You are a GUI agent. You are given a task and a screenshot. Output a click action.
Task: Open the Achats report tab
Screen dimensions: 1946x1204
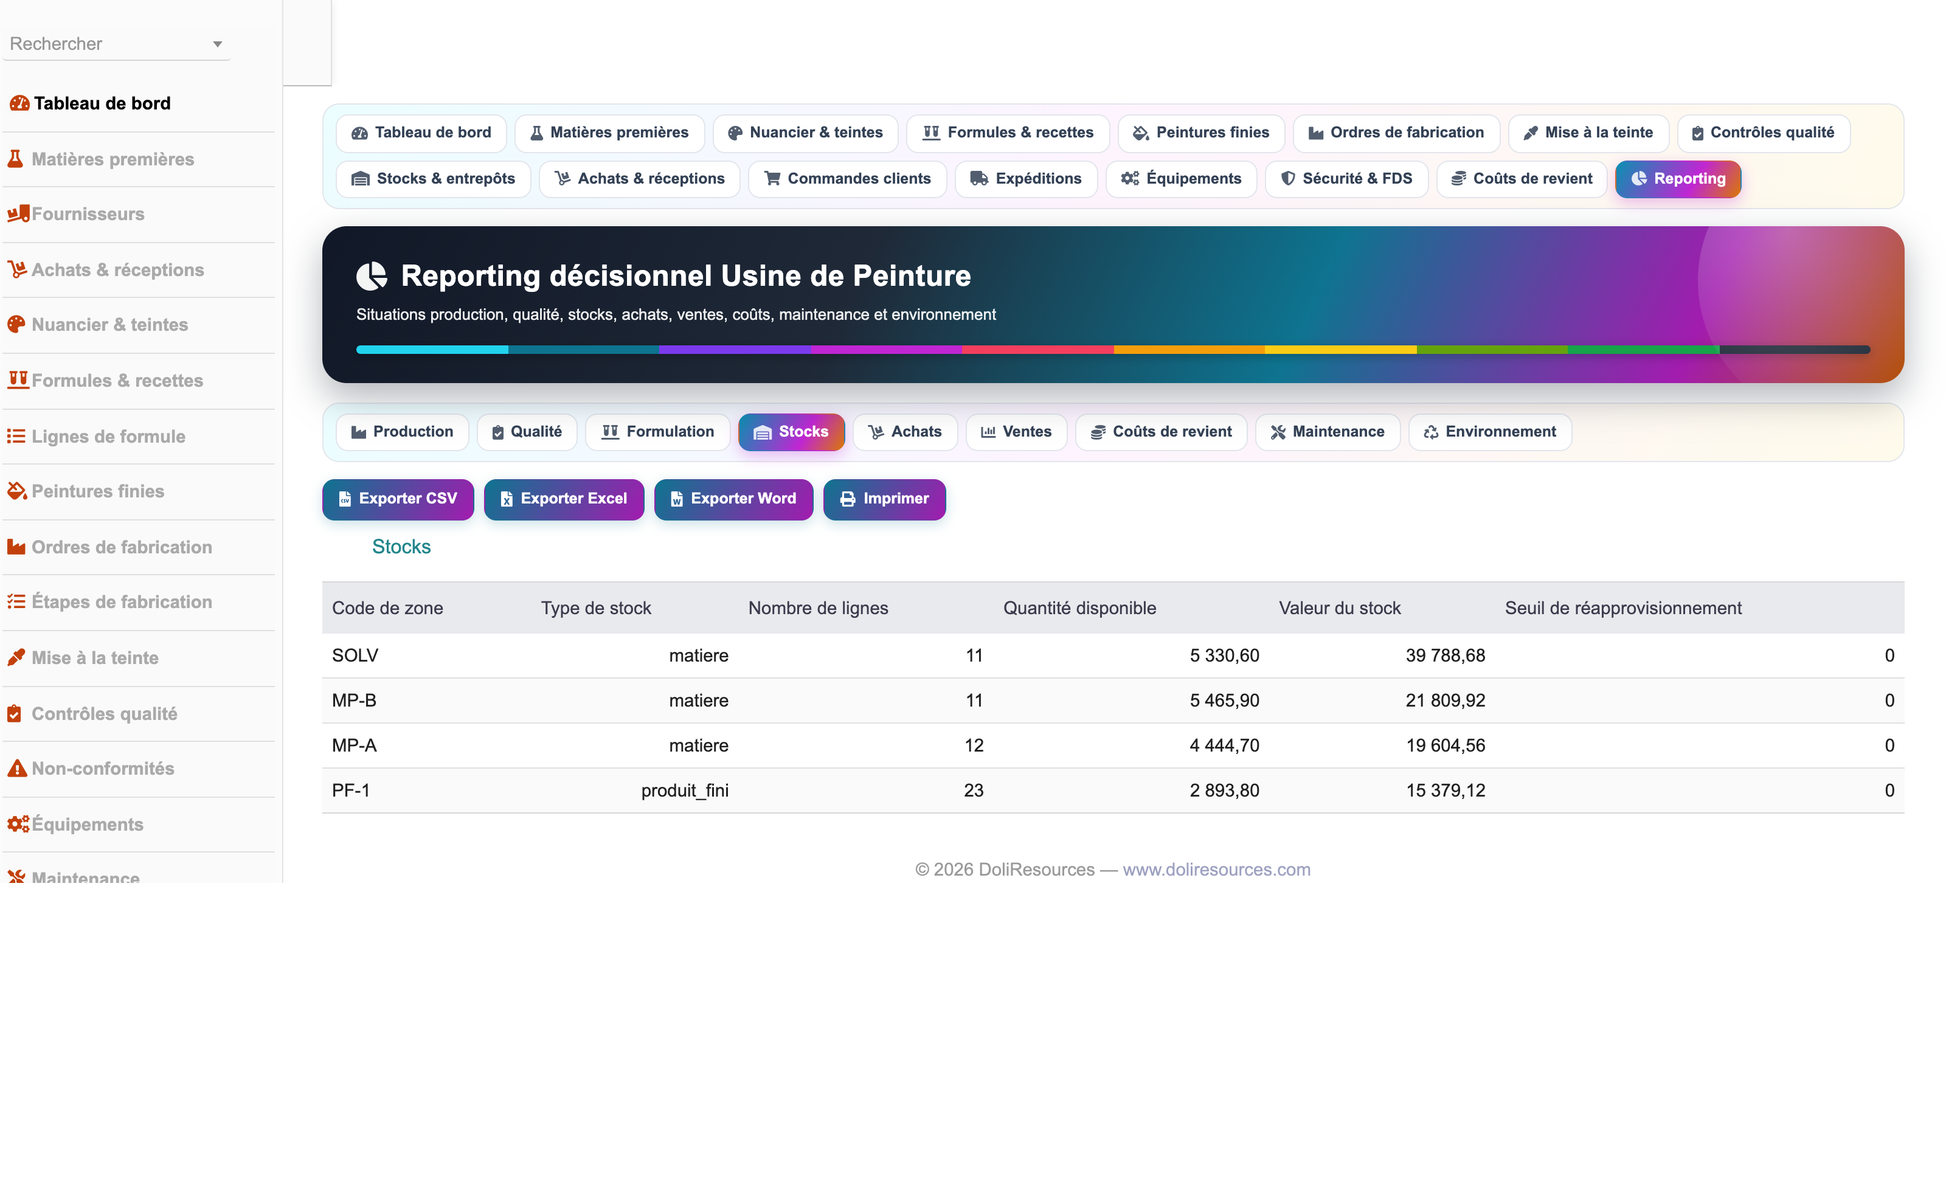[x=905, y=432]
